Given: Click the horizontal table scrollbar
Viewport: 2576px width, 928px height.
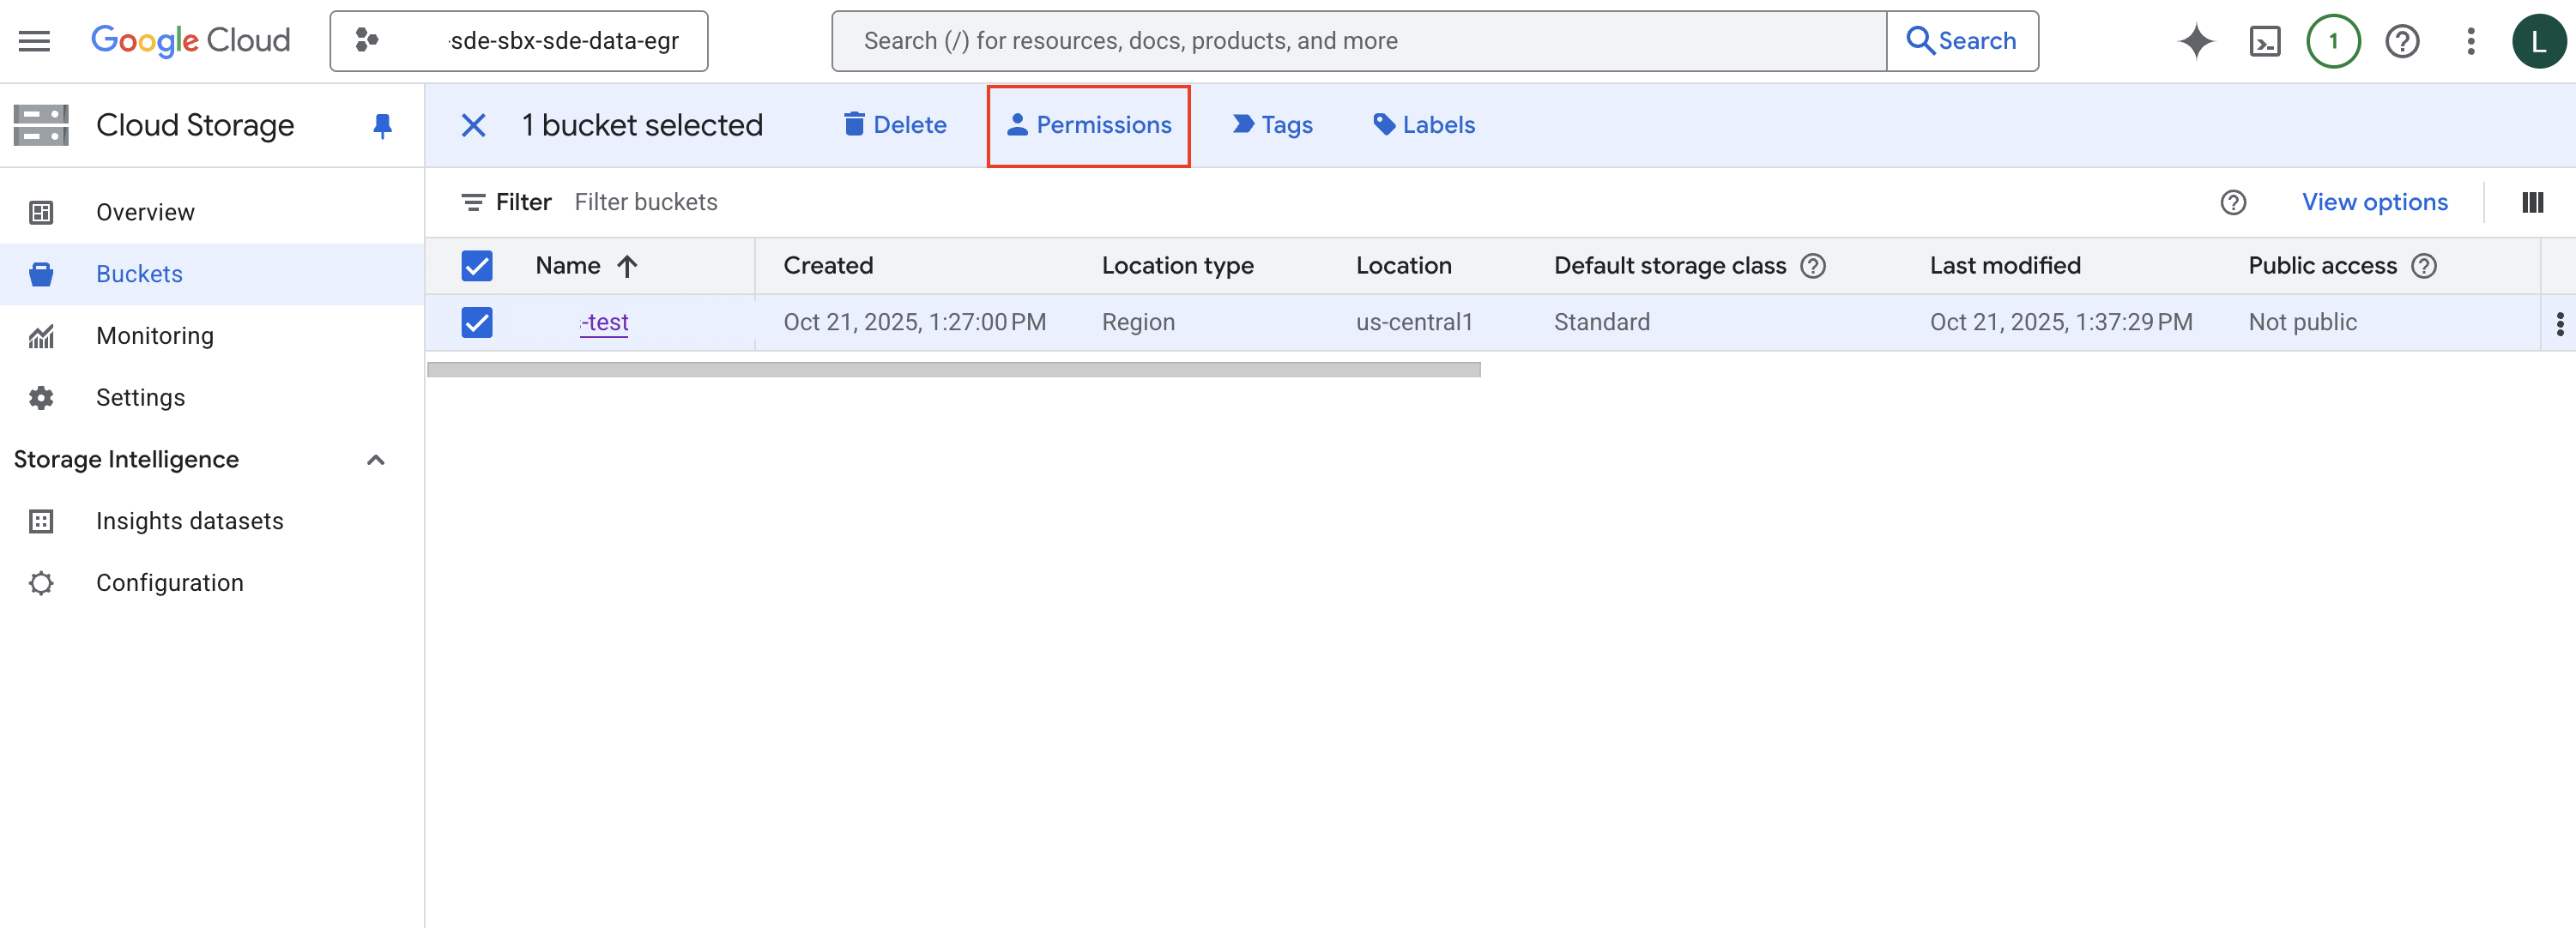Looking at the screenshot, I should pos(953,370).
